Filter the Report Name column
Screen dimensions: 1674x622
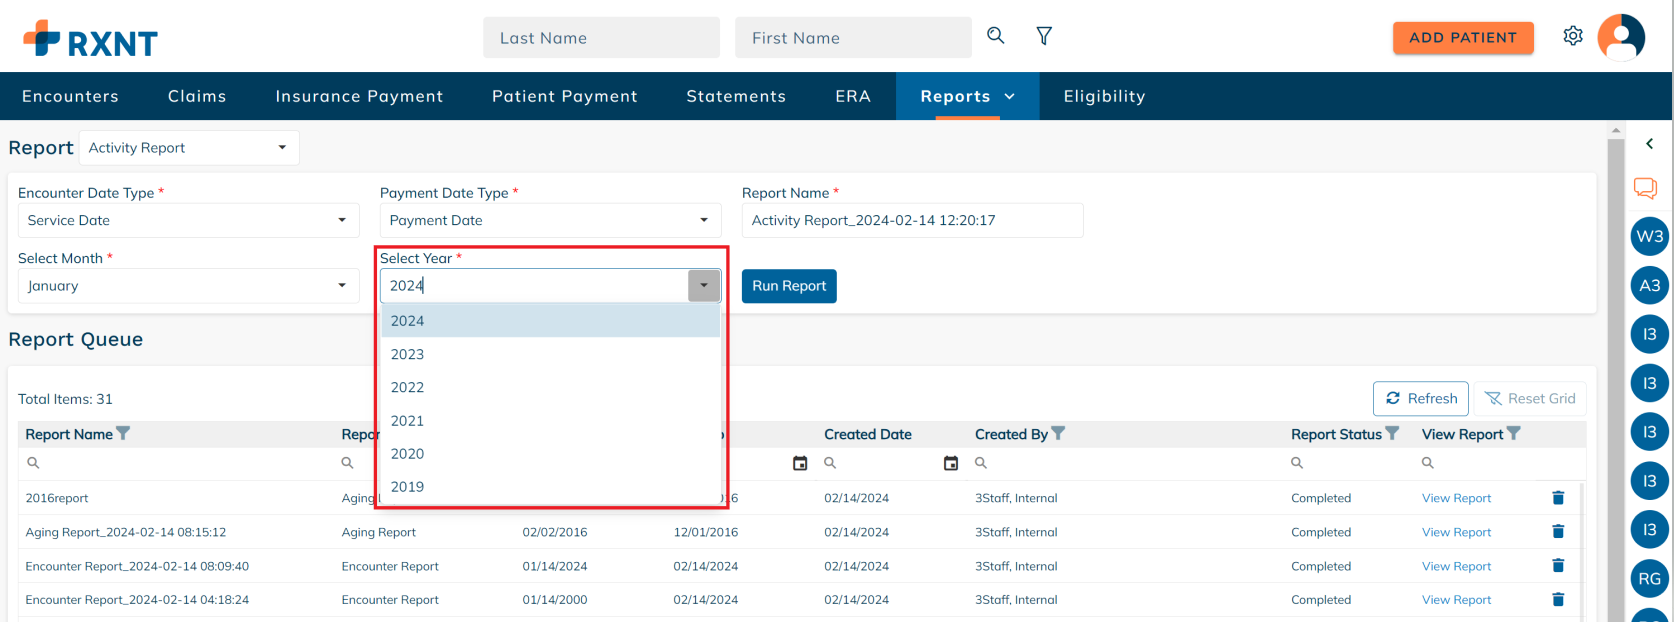[x=124, y=434]
